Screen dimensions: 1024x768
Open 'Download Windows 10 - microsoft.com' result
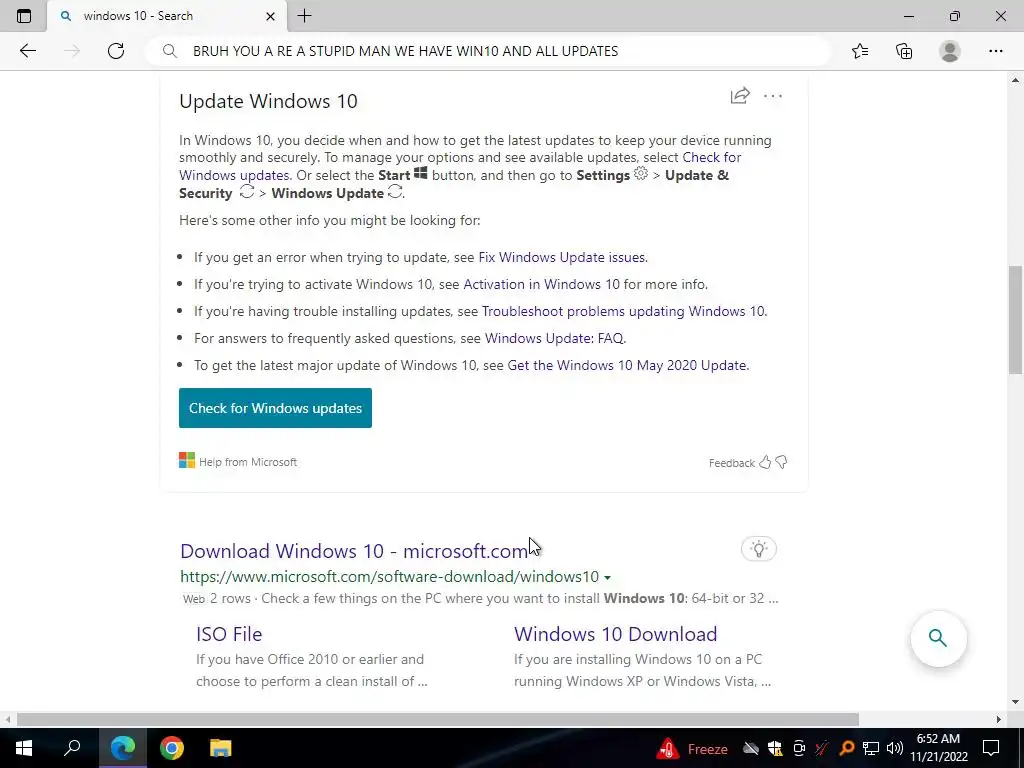(354, 551)
